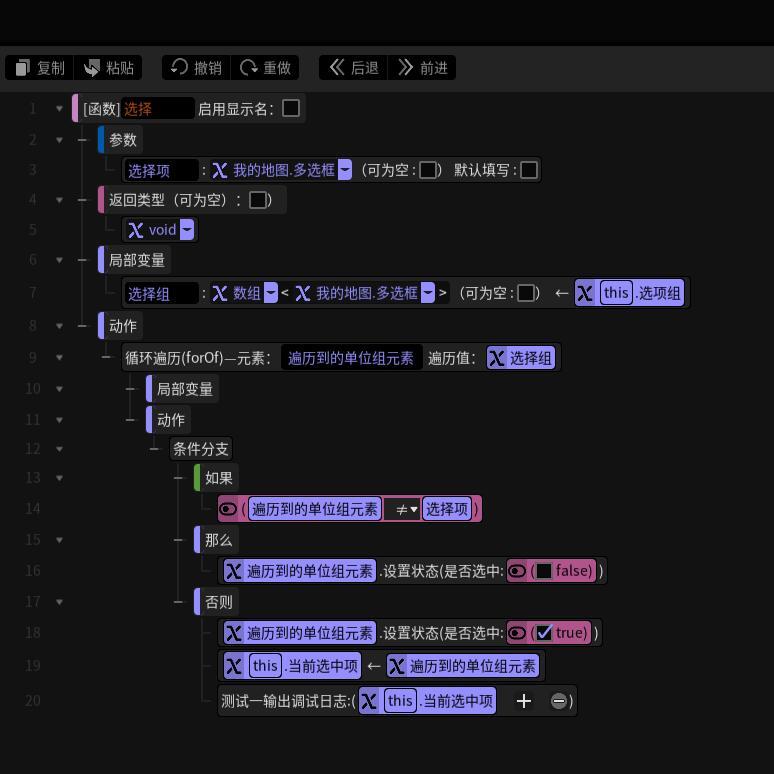
Task: Collapse the 返回类型 section on line 4
Action: (59, 200)
